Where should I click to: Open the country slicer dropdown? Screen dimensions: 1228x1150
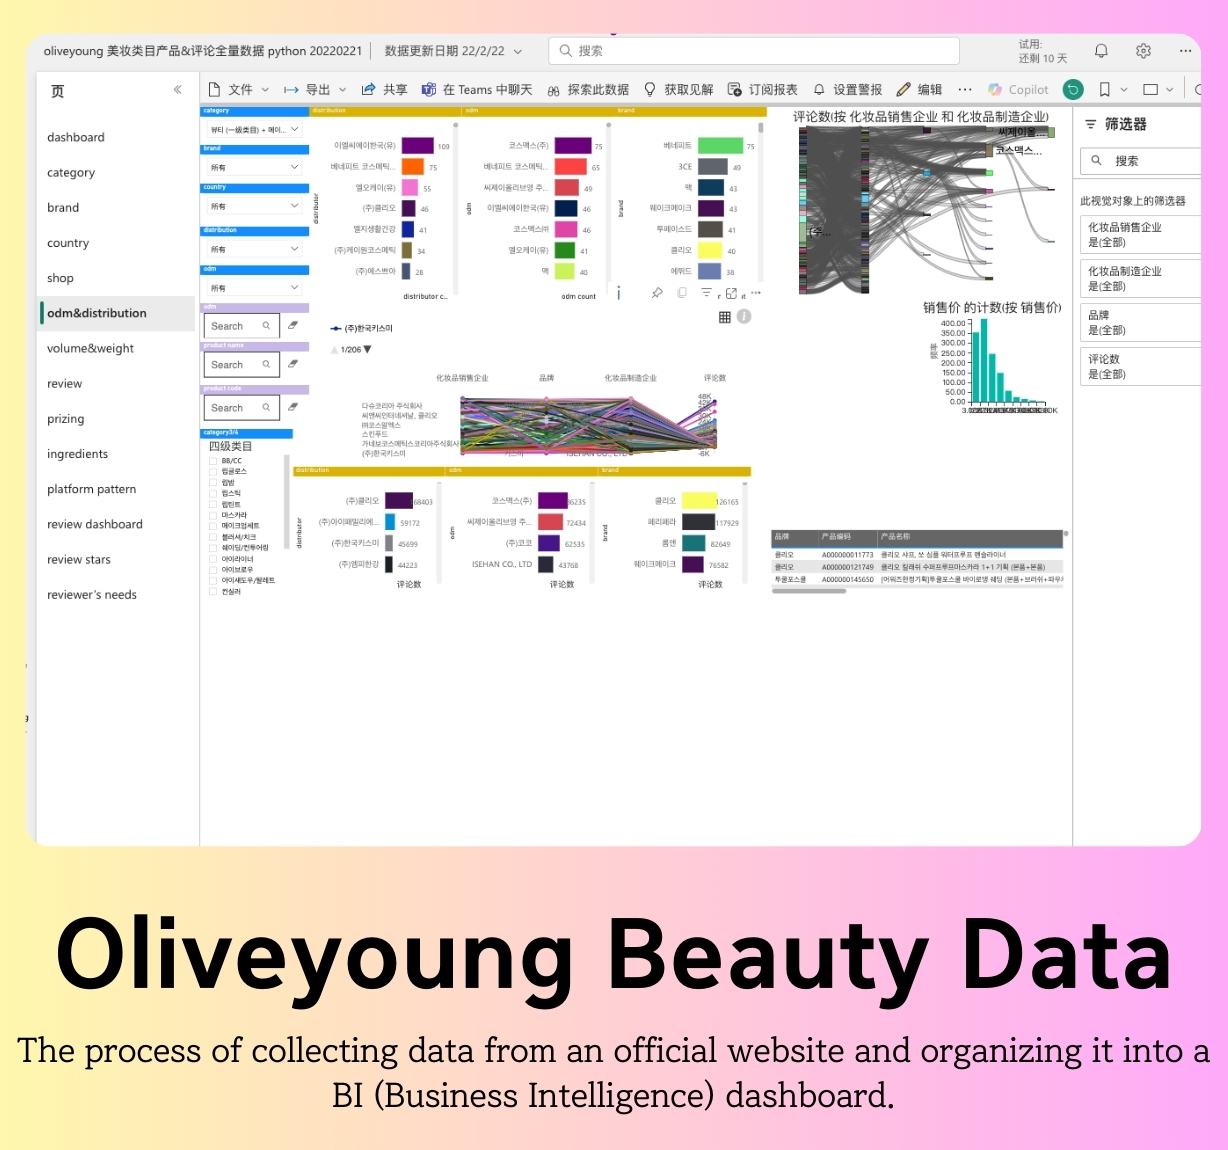254,206
